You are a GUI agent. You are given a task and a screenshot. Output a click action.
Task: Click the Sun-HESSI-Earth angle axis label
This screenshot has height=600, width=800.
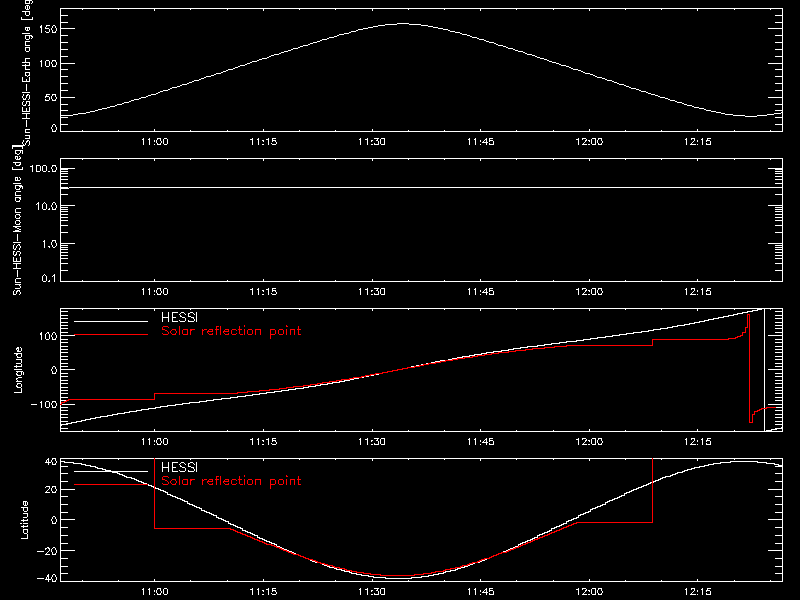pyautogui.click(x=27, y=72)
